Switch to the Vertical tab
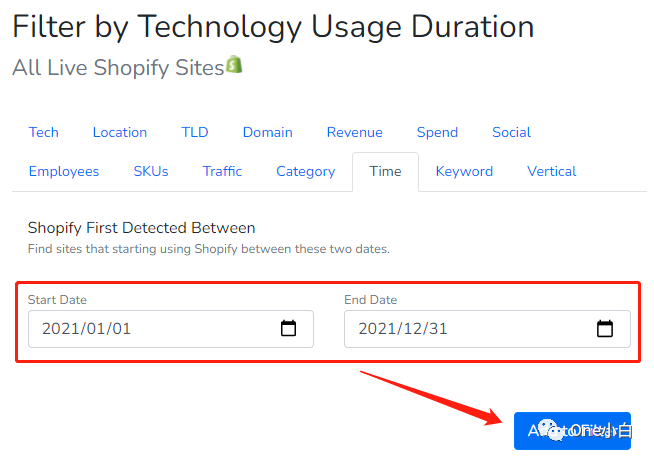Image resolution: width=654 pixels, height=460 pixels. 551,171
